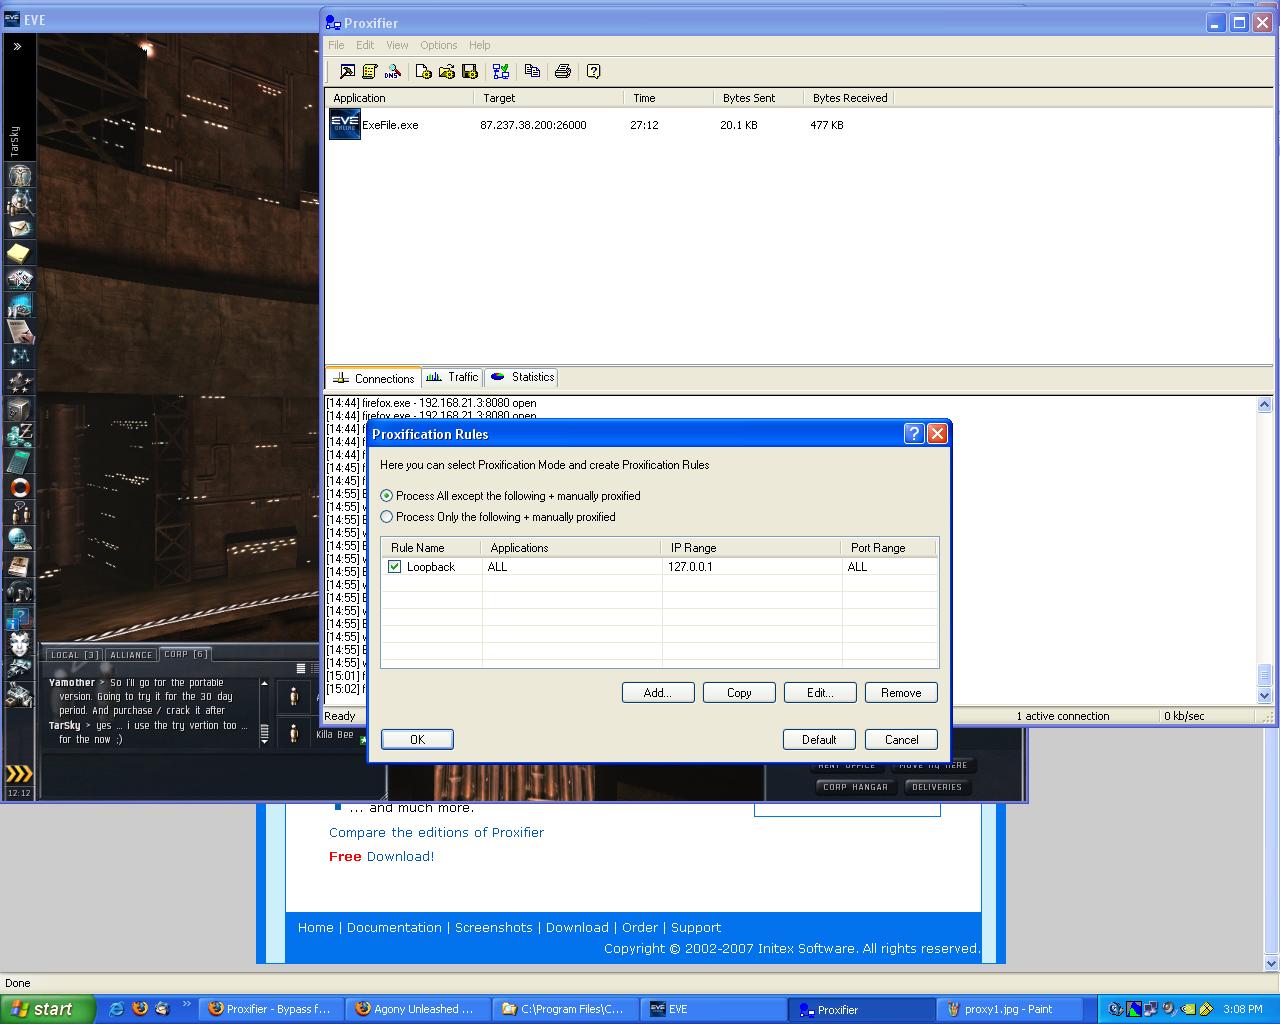Click the Edit... rule button
Image resolution: width=1280 pixels, height=1024 pixels.
point(820,692)
